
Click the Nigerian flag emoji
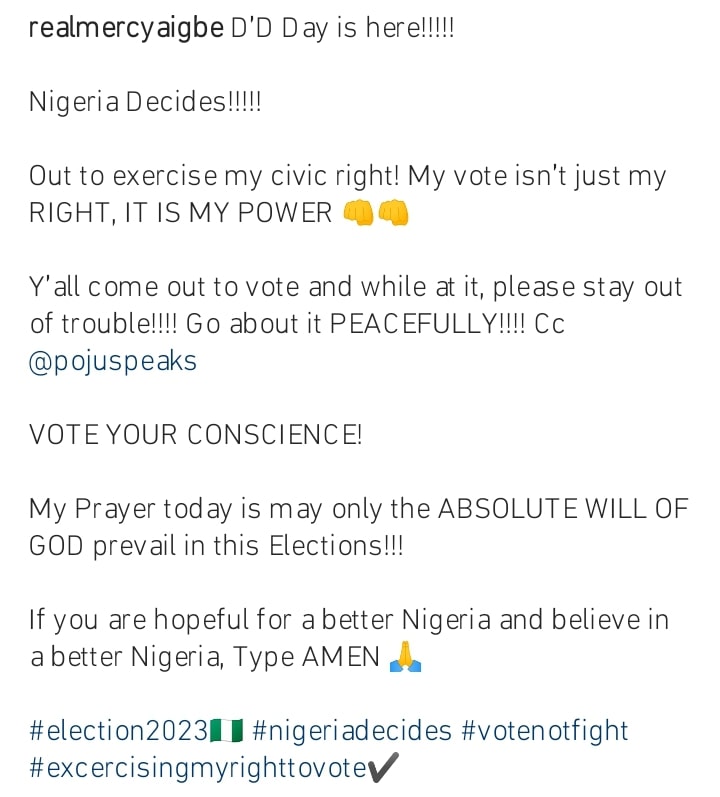227,731
